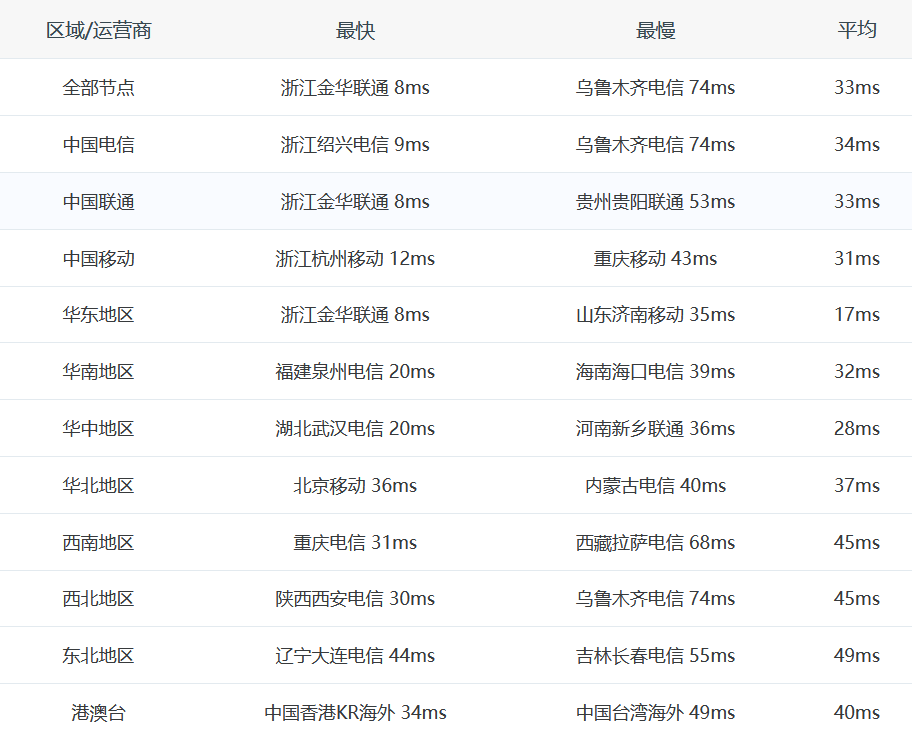
Task: Click the 区域/运营商 column header
Action: pos(99,30)
